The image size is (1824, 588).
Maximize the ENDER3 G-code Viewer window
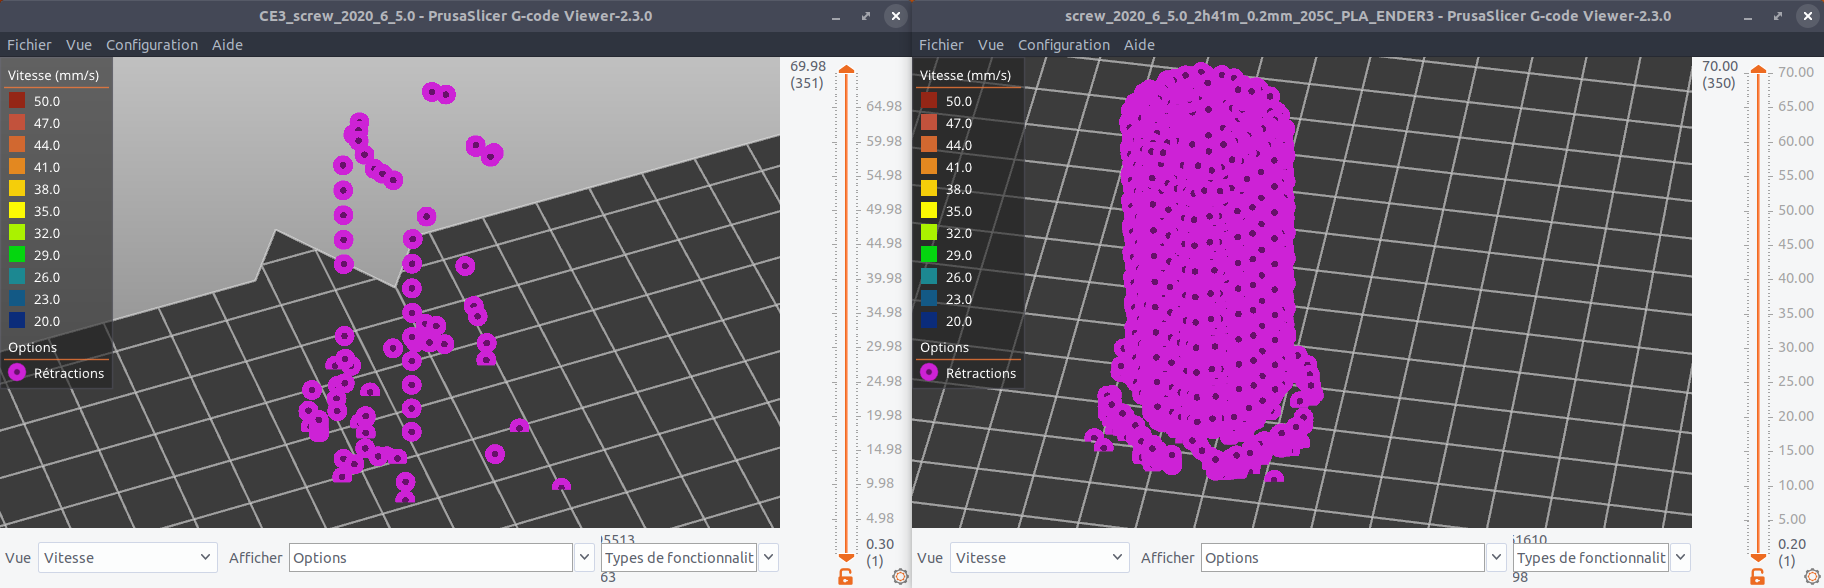(x=1778, y=16)
